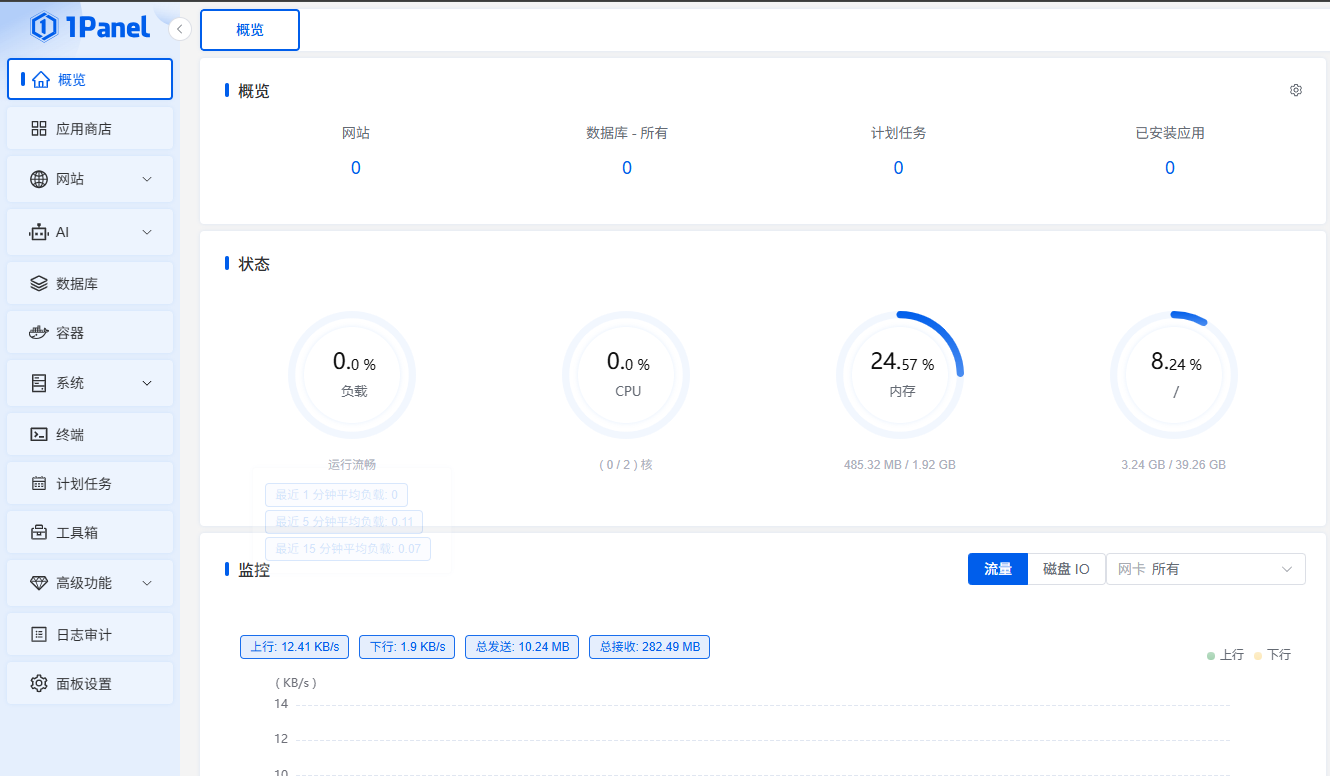The height and width of the screenshot is (776, 1330).
Task: Click the 485.32 MB / 1.92 GB text
Action: (900, 465)
